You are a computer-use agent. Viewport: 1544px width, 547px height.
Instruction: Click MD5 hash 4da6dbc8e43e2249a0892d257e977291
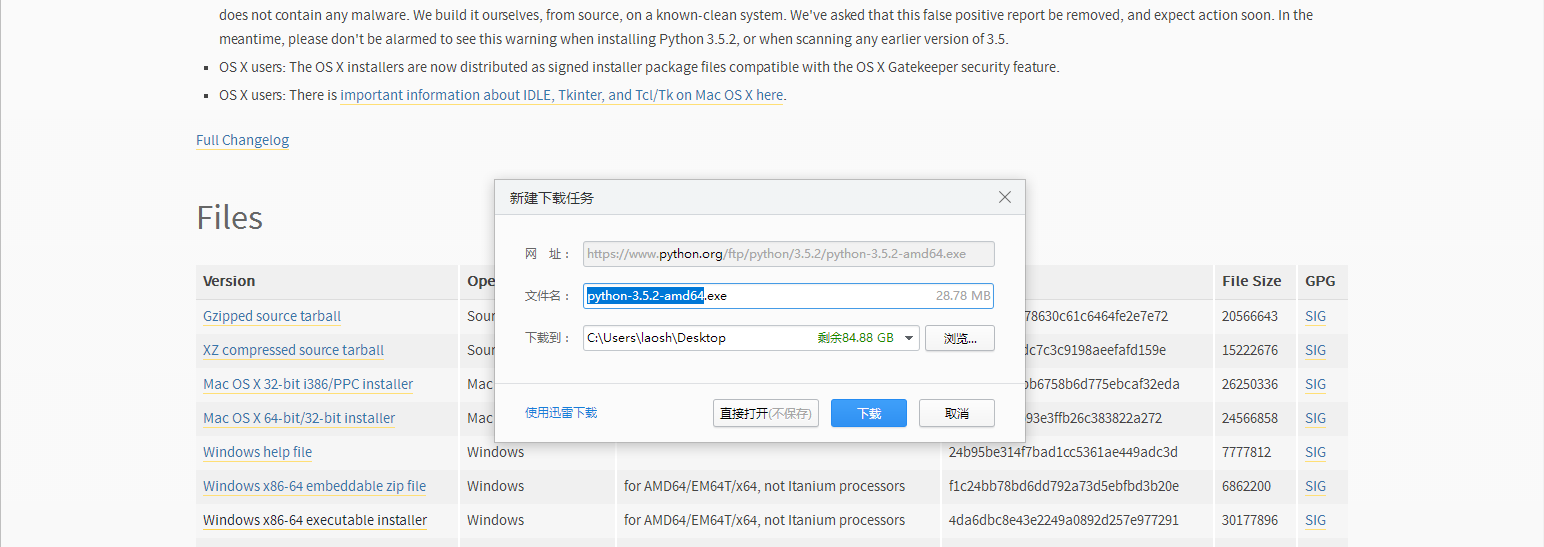(x=1064, y=520)
